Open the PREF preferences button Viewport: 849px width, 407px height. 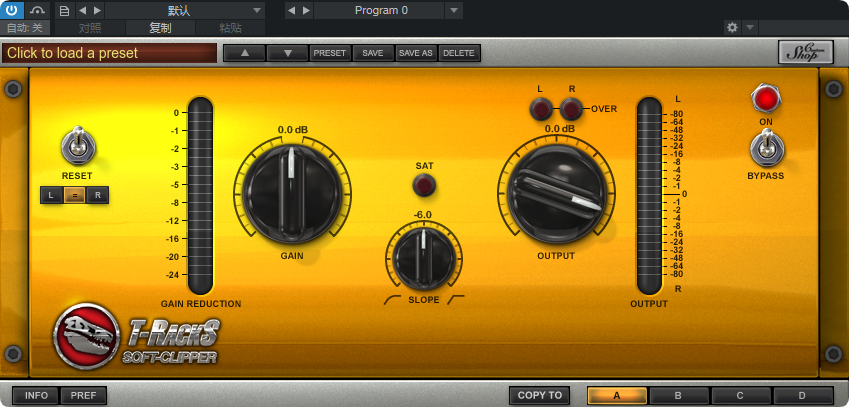[83, 396]
